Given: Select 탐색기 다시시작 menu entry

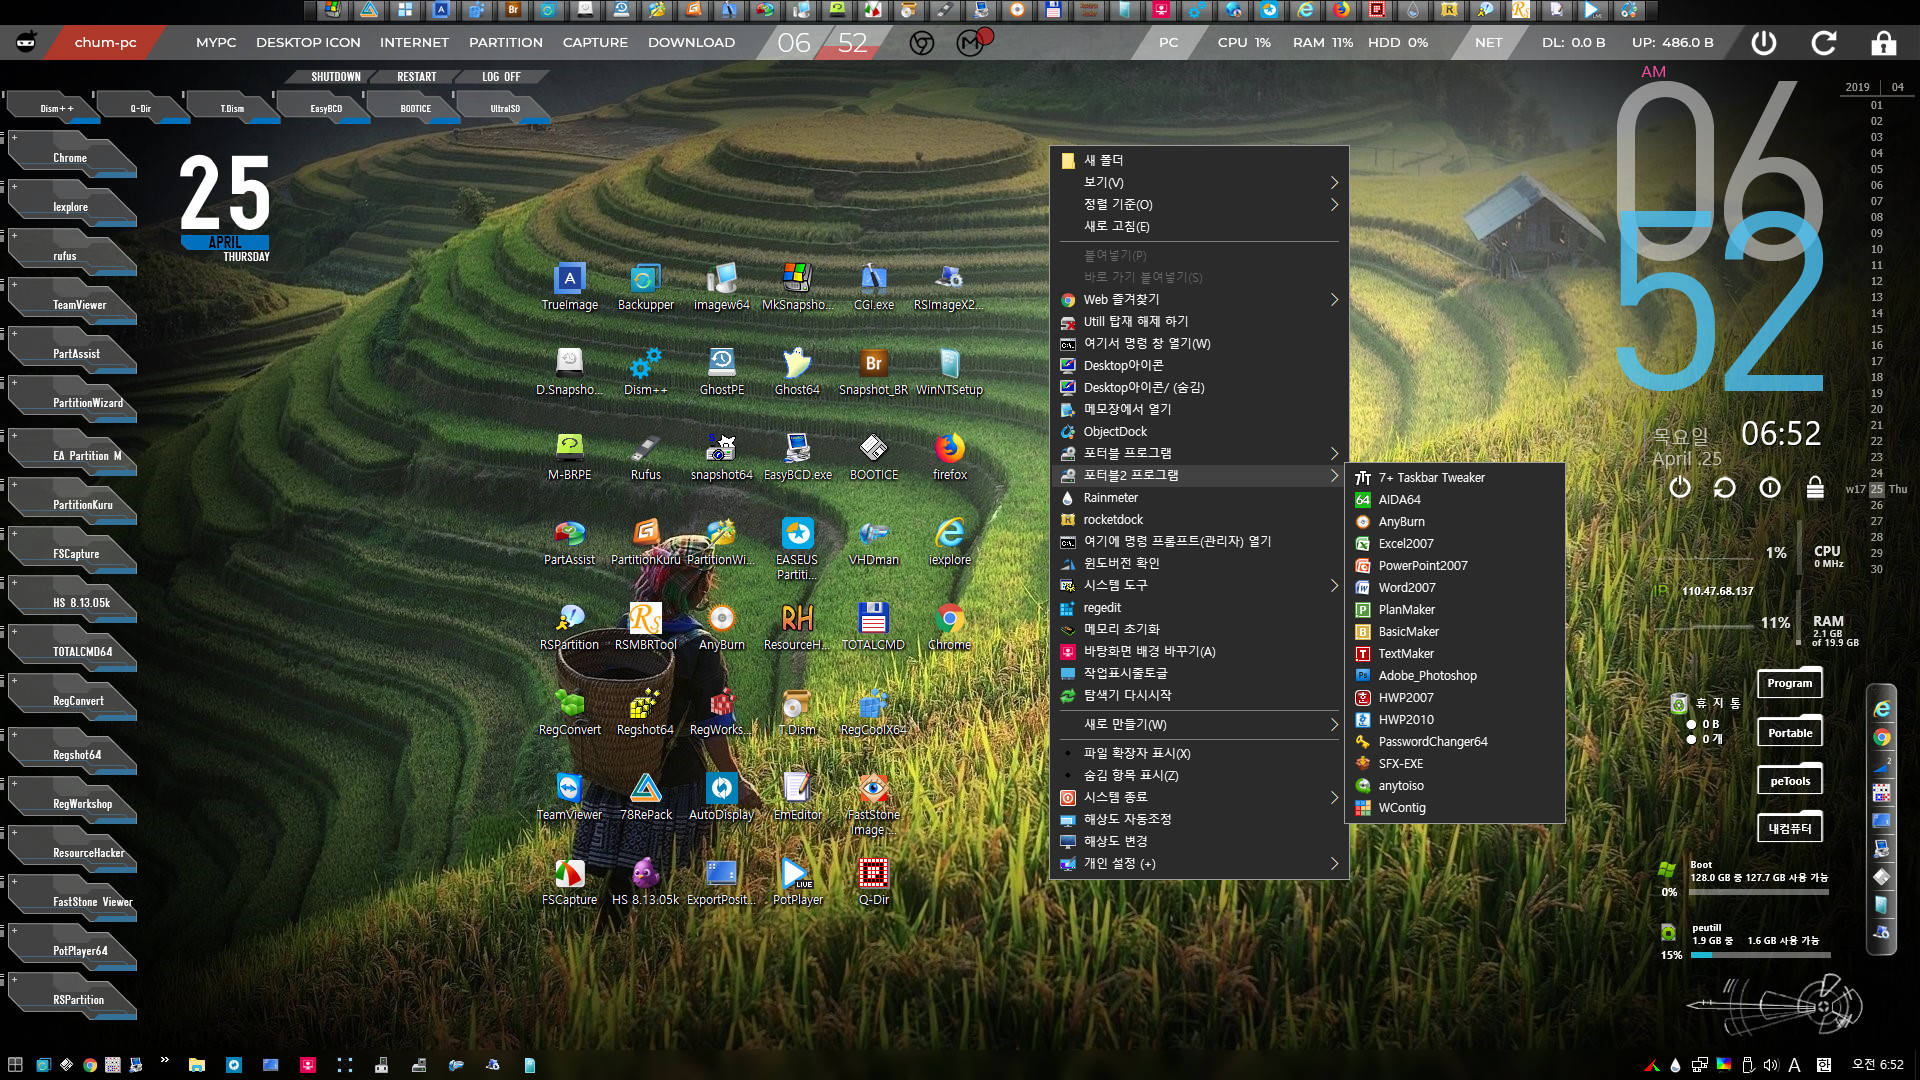Looking at the screenshot, I should click(1199, 695).
